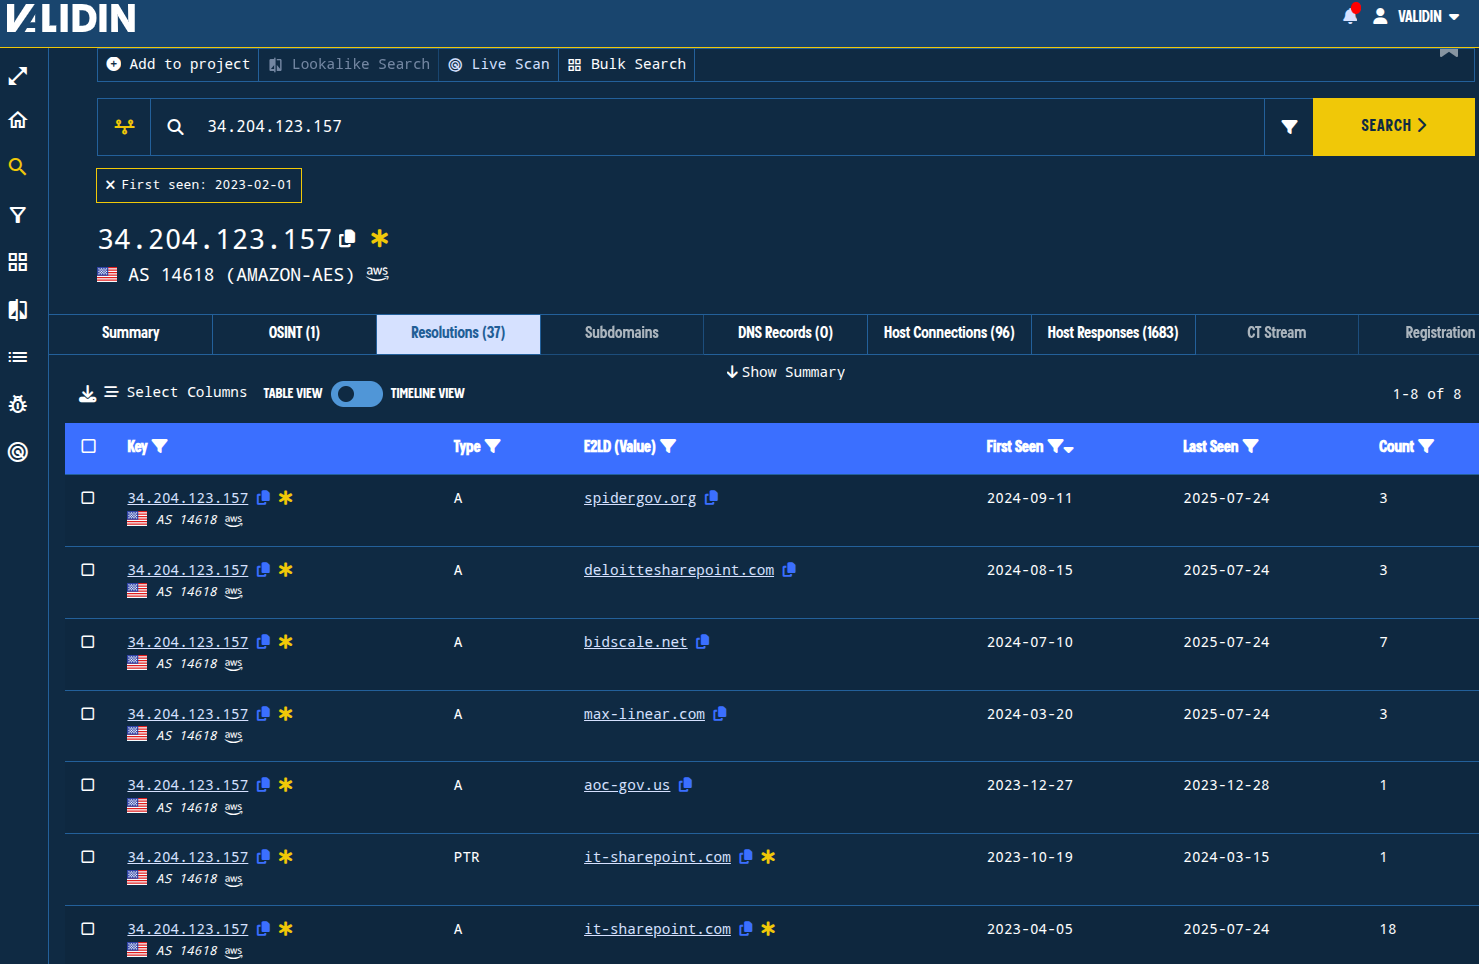Open the CT Stream tab
Image resolution: width=1479 pixels, height=964 pixels.
pyautogui.click(x=1276, y=333)
